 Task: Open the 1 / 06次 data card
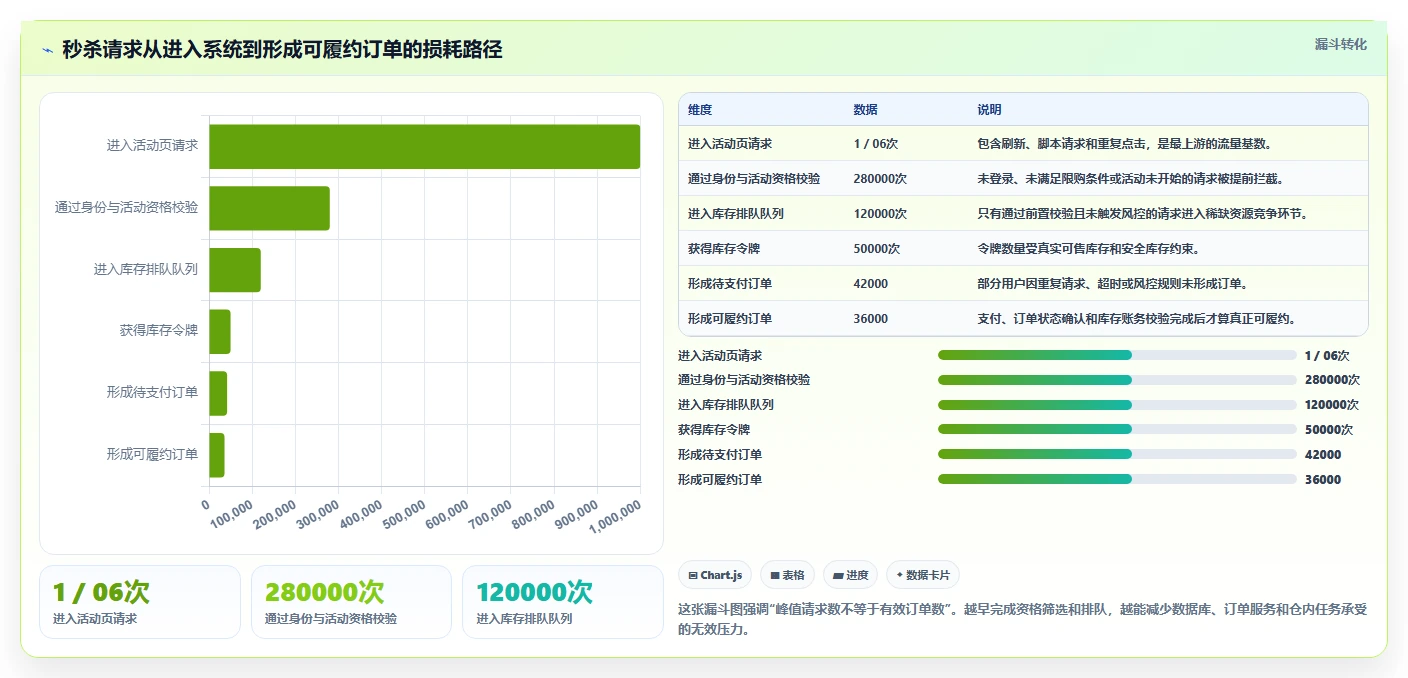(140, 602)
